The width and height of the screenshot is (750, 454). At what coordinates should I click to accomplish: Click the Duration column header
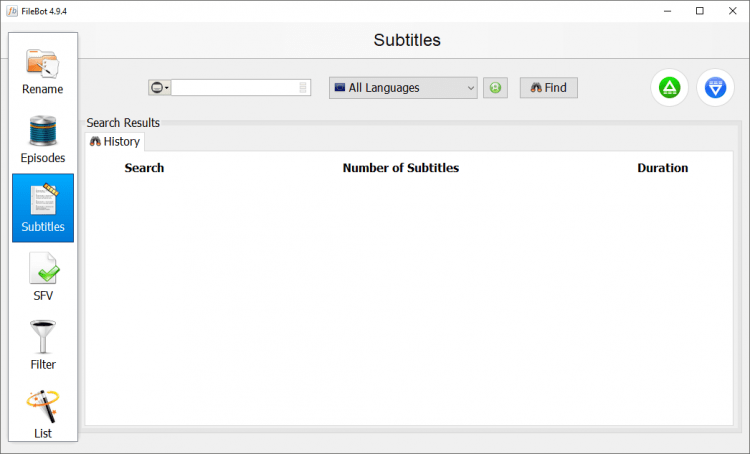click(x=662, y=168)
